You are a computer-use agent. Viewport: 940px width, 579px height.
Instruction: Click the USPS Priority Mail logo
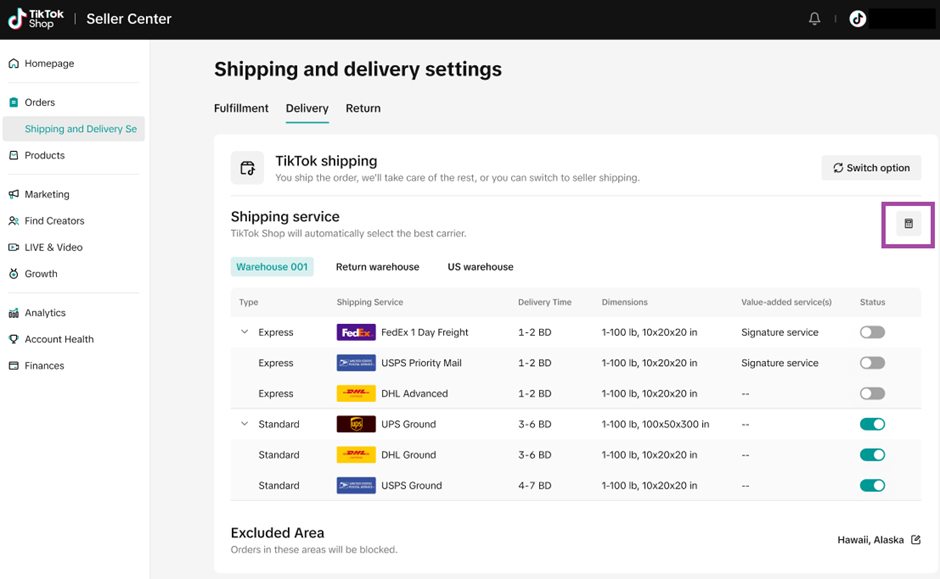356,363
